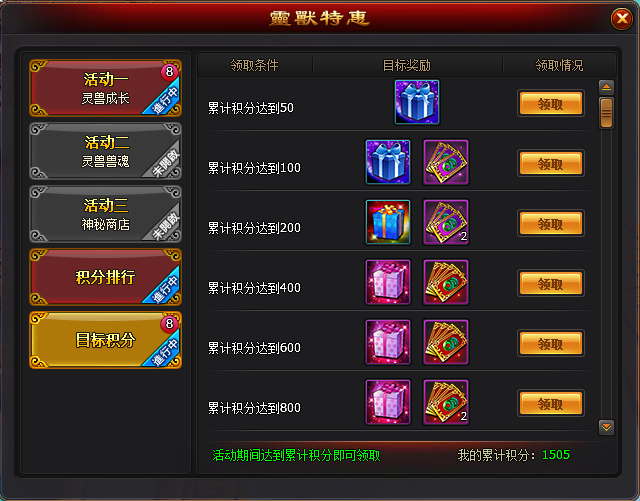Open the 积分排行 ranking tab
This screenshot has width=640, height=501.
point(105,277)
